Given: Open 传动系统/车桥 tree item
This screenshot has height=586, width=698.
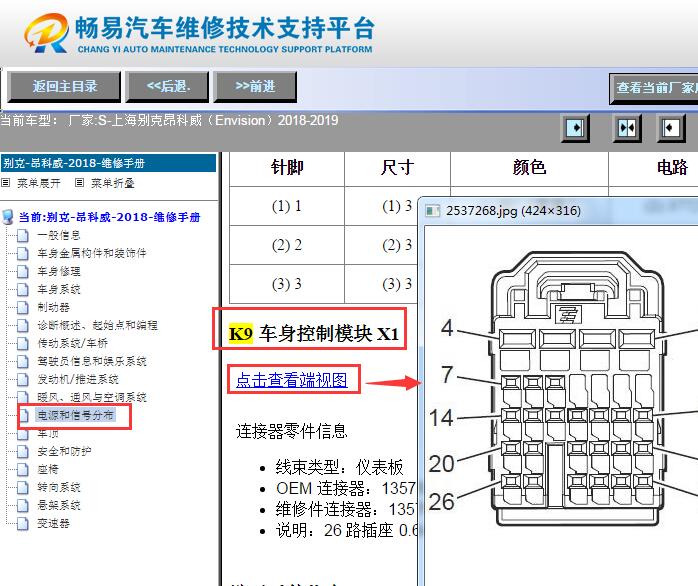Looking at the screenshot, I should pos(72,343).
